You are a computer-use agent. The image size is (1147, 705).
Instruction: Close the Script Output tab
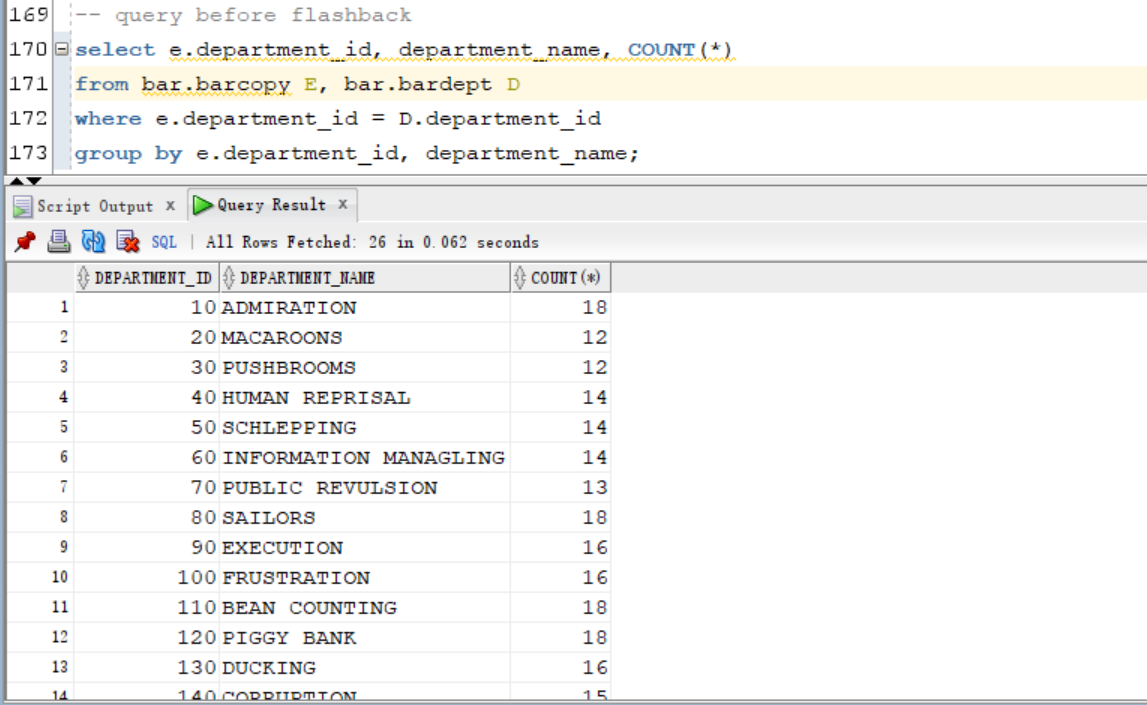pyautogui.click(x=170, y=206)
